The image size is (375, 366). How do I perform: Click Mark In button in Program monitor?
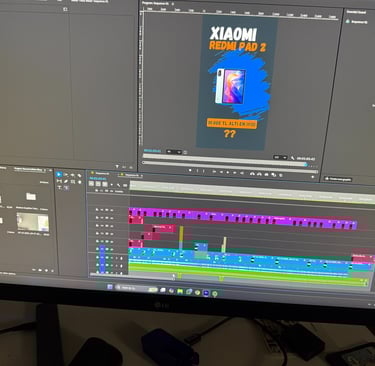[197, 171]
